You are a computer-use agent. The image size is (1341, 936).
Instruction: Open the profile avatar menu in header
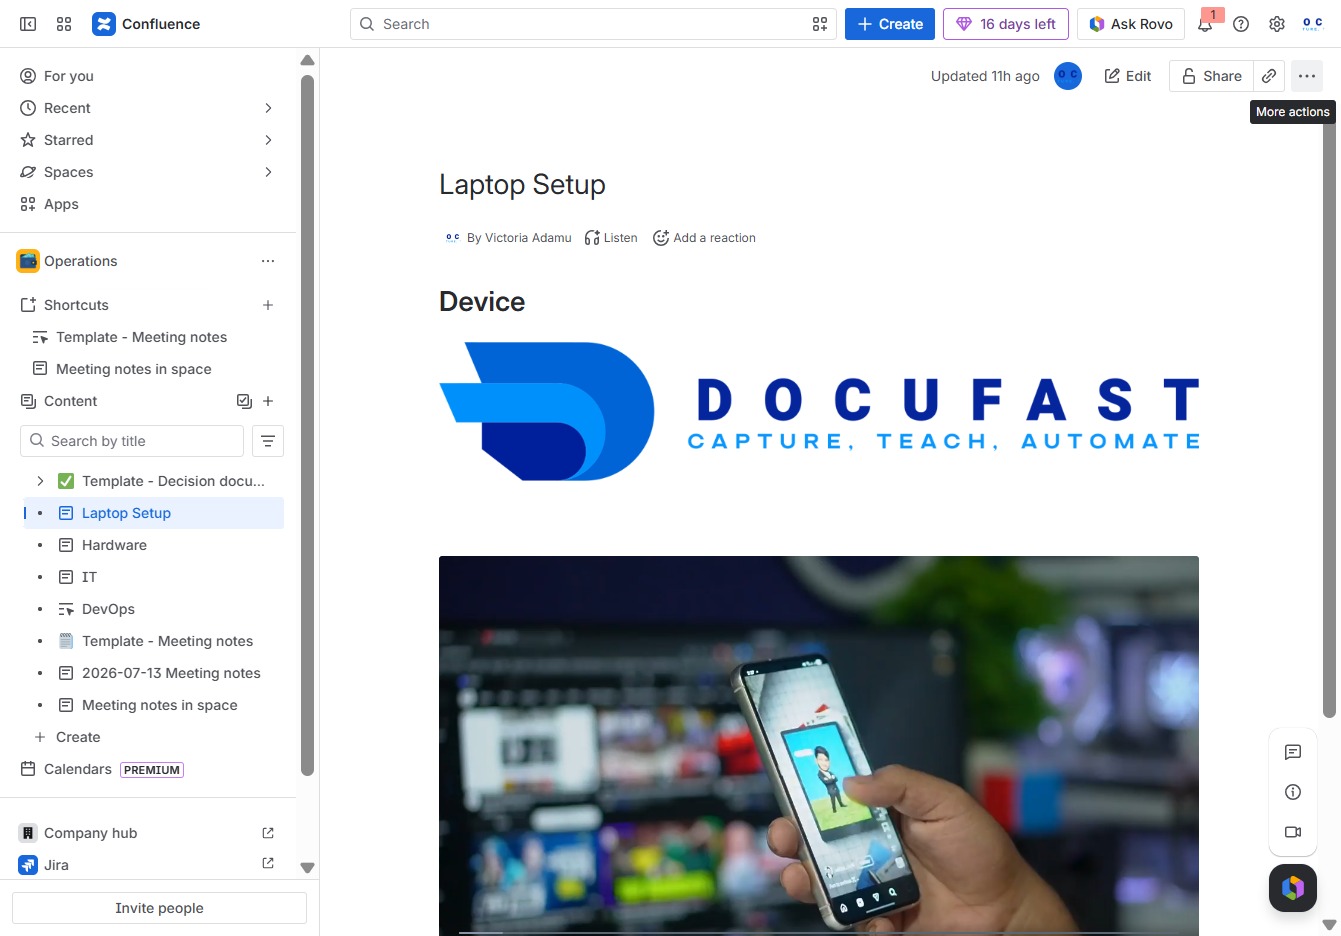click(1313, 24)
